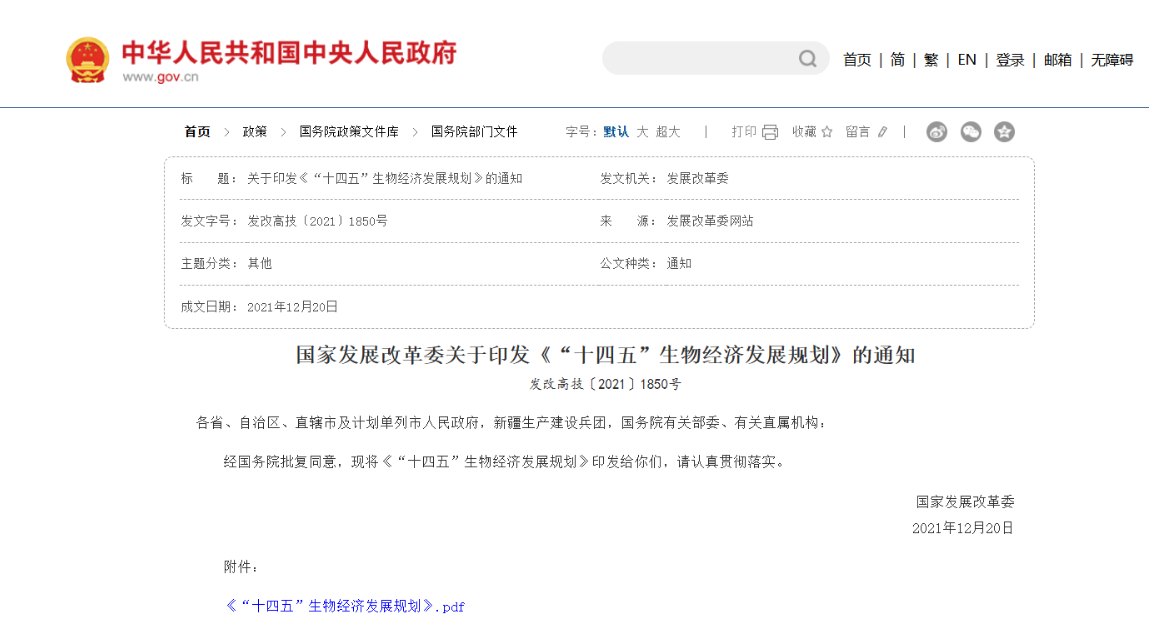Click the search magnifier icon
This screenshot has height=637, width=1154.
(x=808, y=59)
